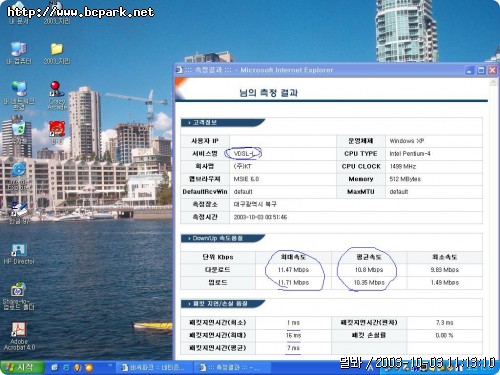Click the '16 ms' maximum packet delay

point(293,335)
